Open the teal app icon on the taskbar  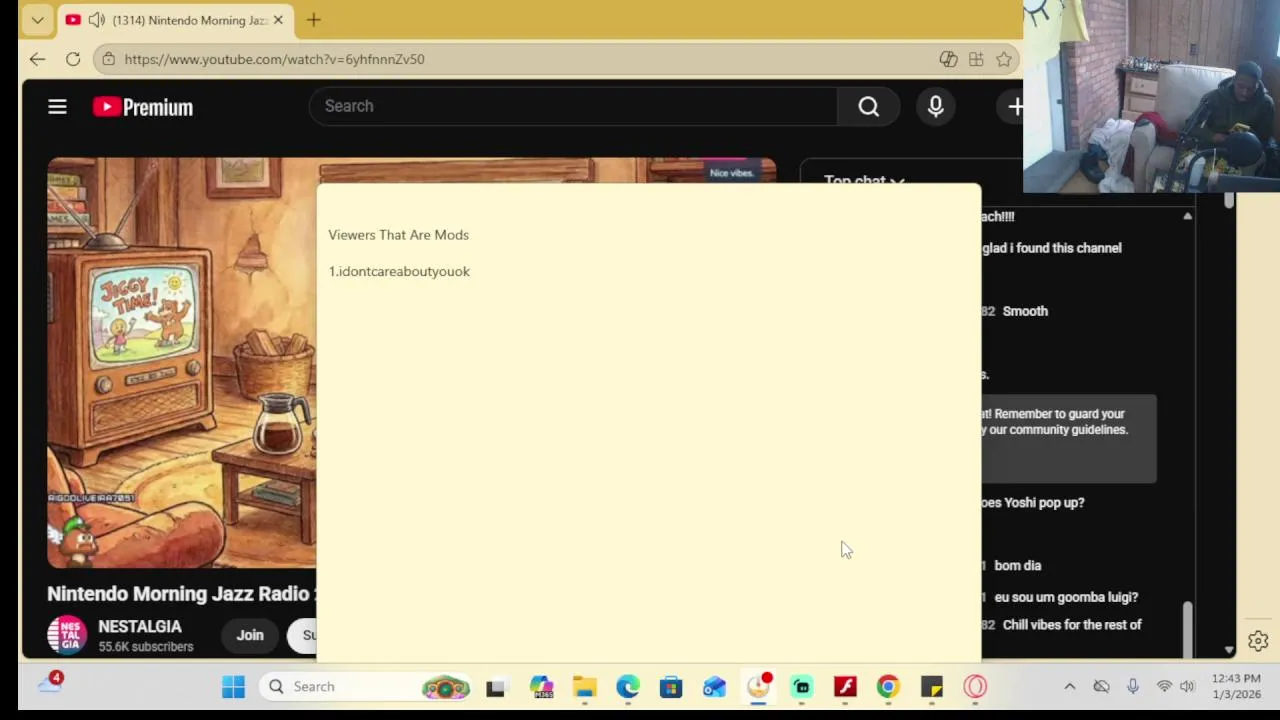tap(802, 687)
